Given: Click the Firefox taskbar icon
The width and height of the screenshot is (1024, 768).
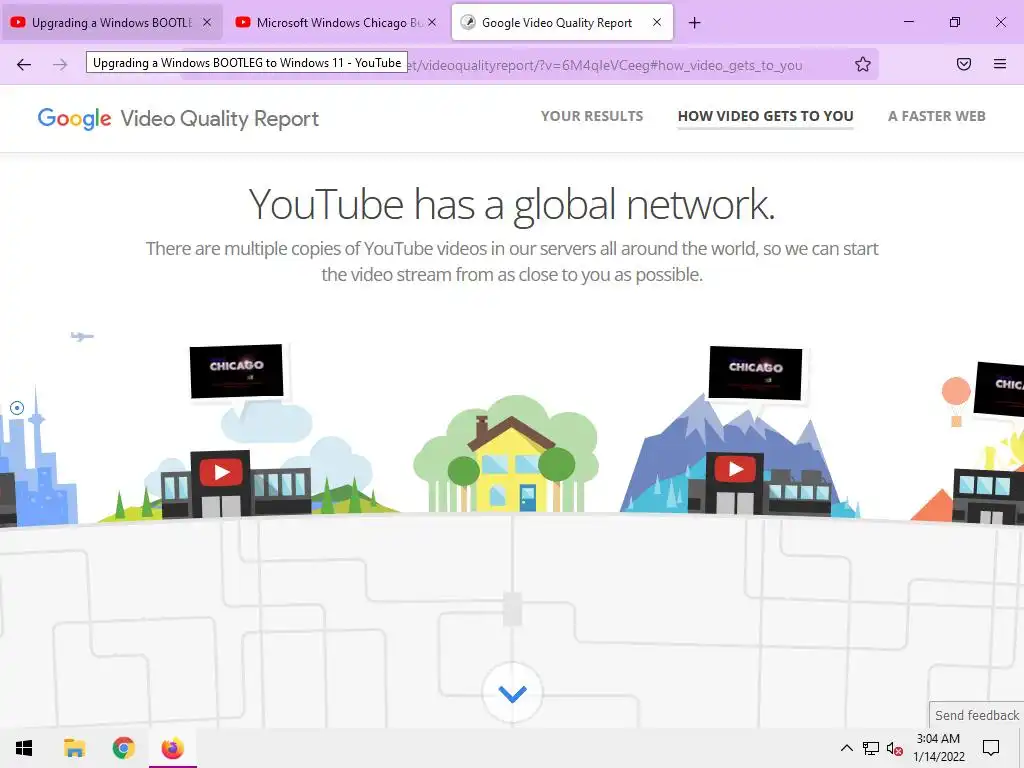Looking at the screenshot, I should pos(172,748).
